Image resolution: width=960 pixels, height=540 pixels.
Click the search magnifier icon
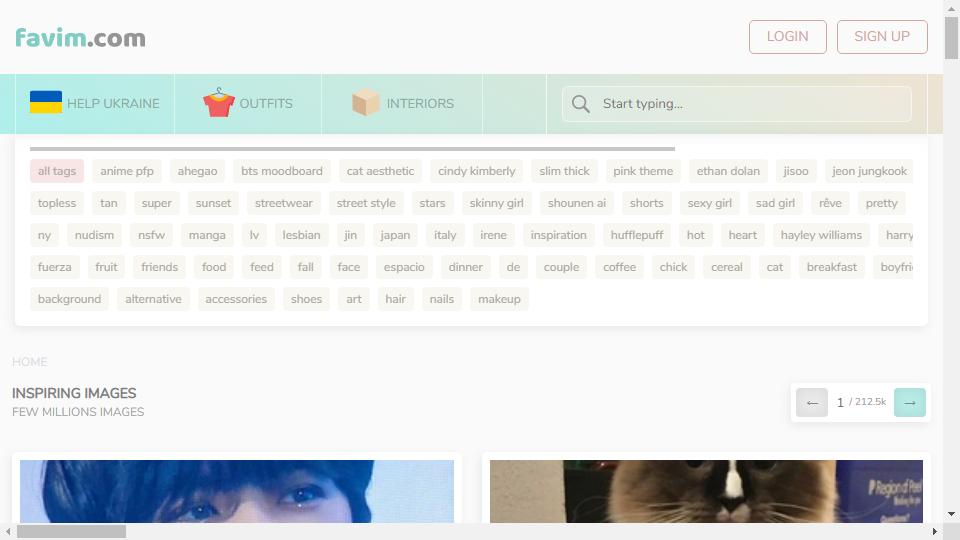[580, 103]
